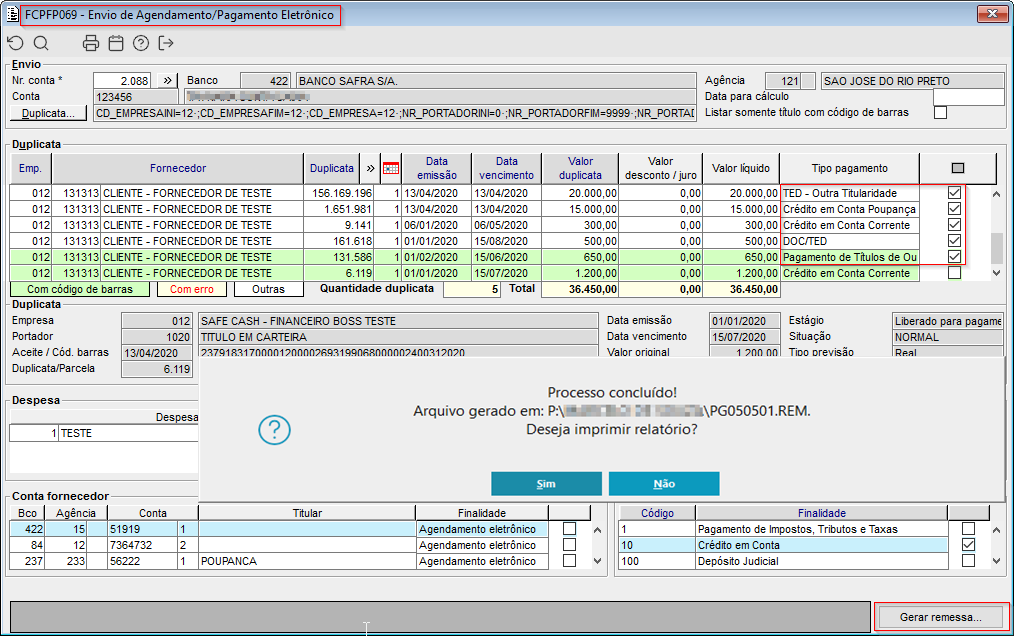Click Agendamento eletrônico for account 51919
The width and height of the screenshot is (1014, 636).
tap(482, 529)
